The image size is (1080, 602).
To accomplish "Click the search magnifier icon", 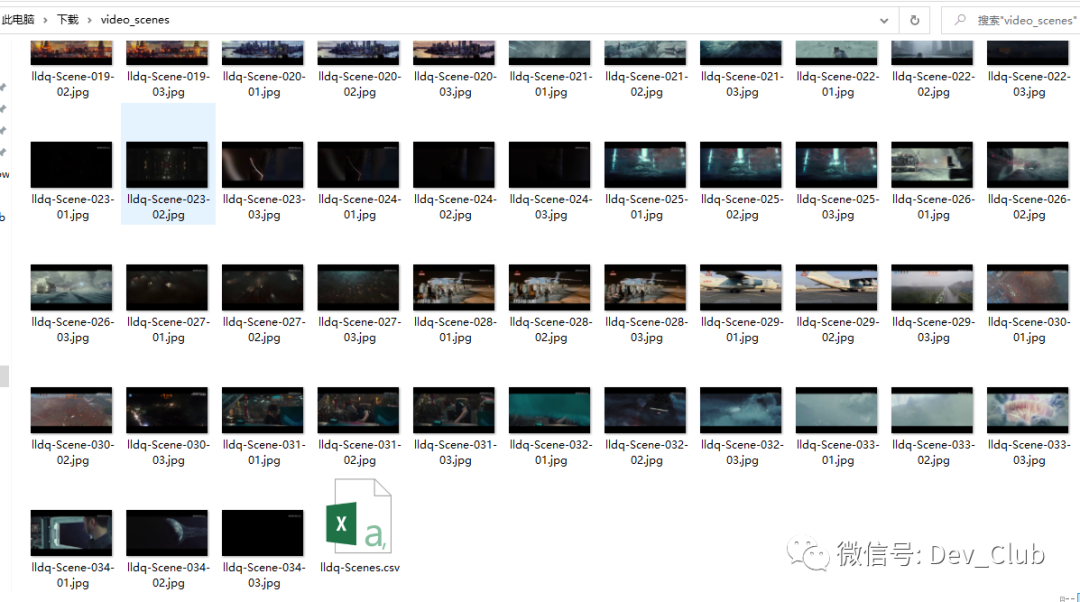I will click(x=959, y=20).
